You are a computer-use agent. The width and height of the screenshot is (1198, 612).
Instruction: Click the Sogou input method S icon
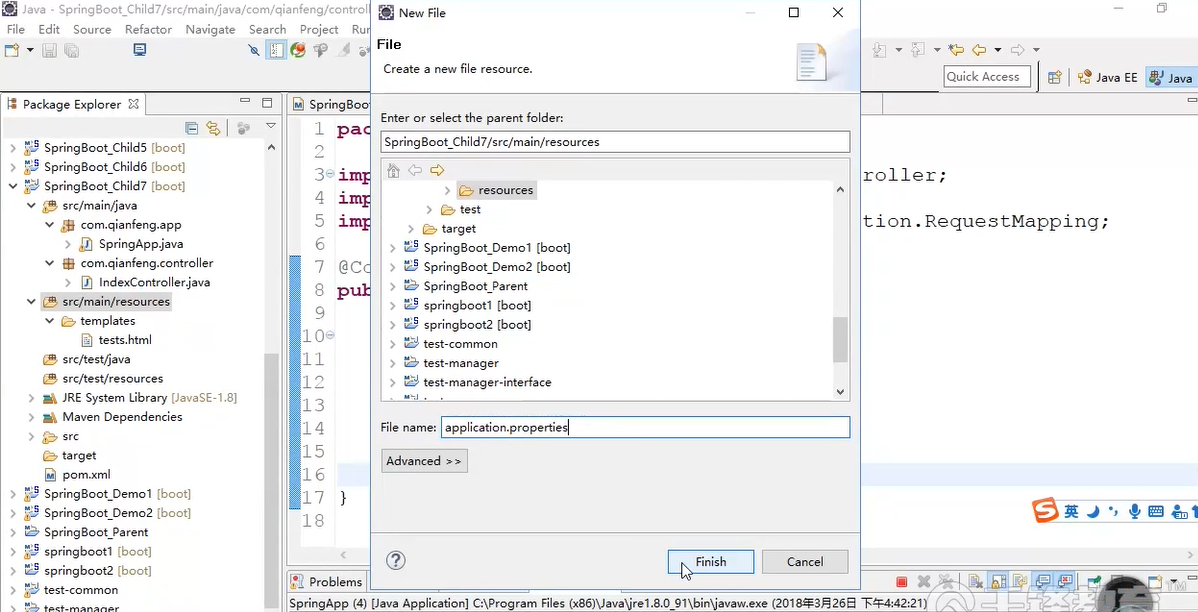pos(1045,510)
